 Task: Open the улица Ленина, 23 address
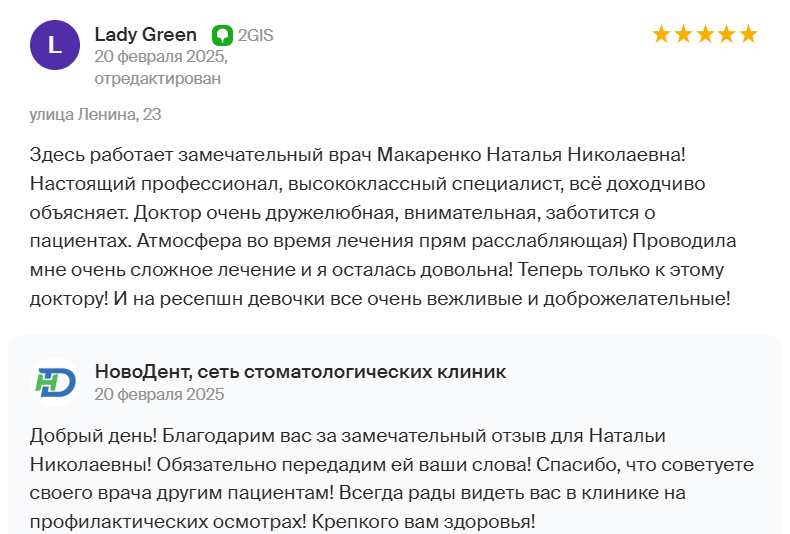95,114
